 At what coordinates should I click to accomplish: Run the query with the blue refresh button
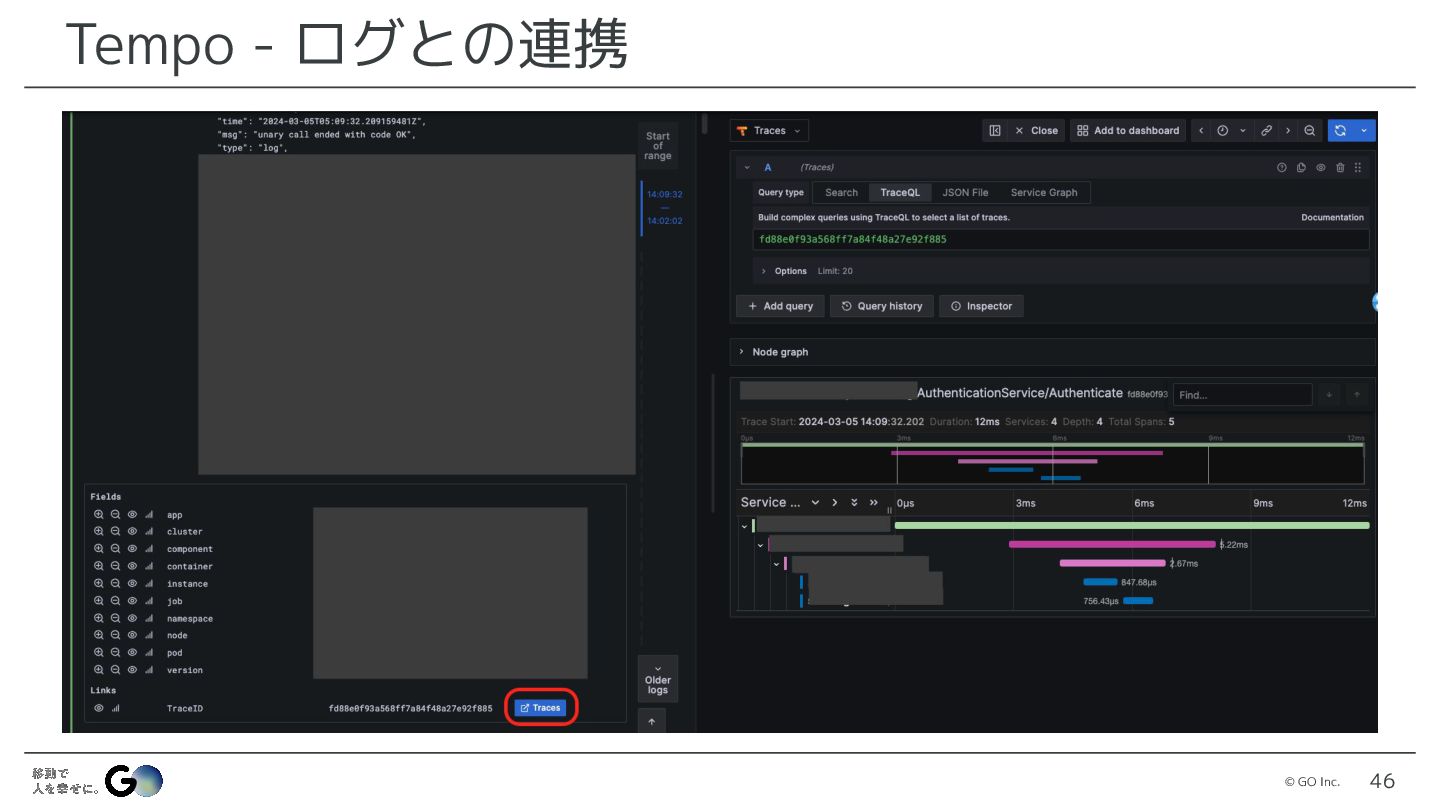click(x=1340, y=131)
